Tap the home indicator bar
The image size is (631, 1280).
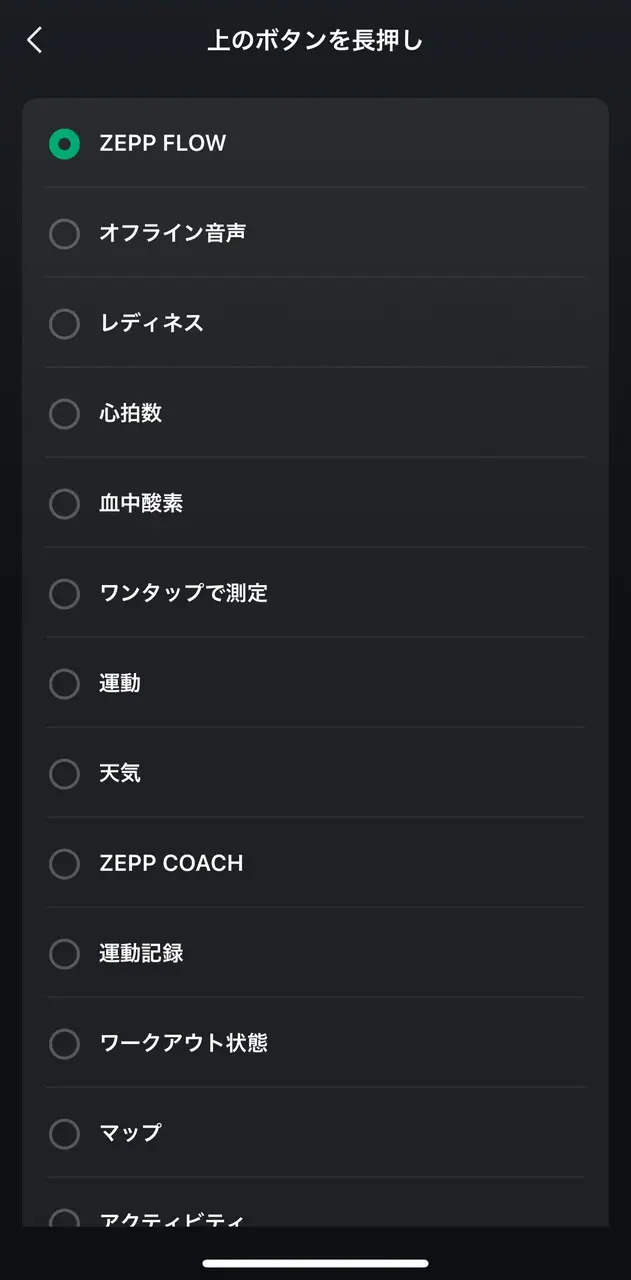click(315, 1263)
